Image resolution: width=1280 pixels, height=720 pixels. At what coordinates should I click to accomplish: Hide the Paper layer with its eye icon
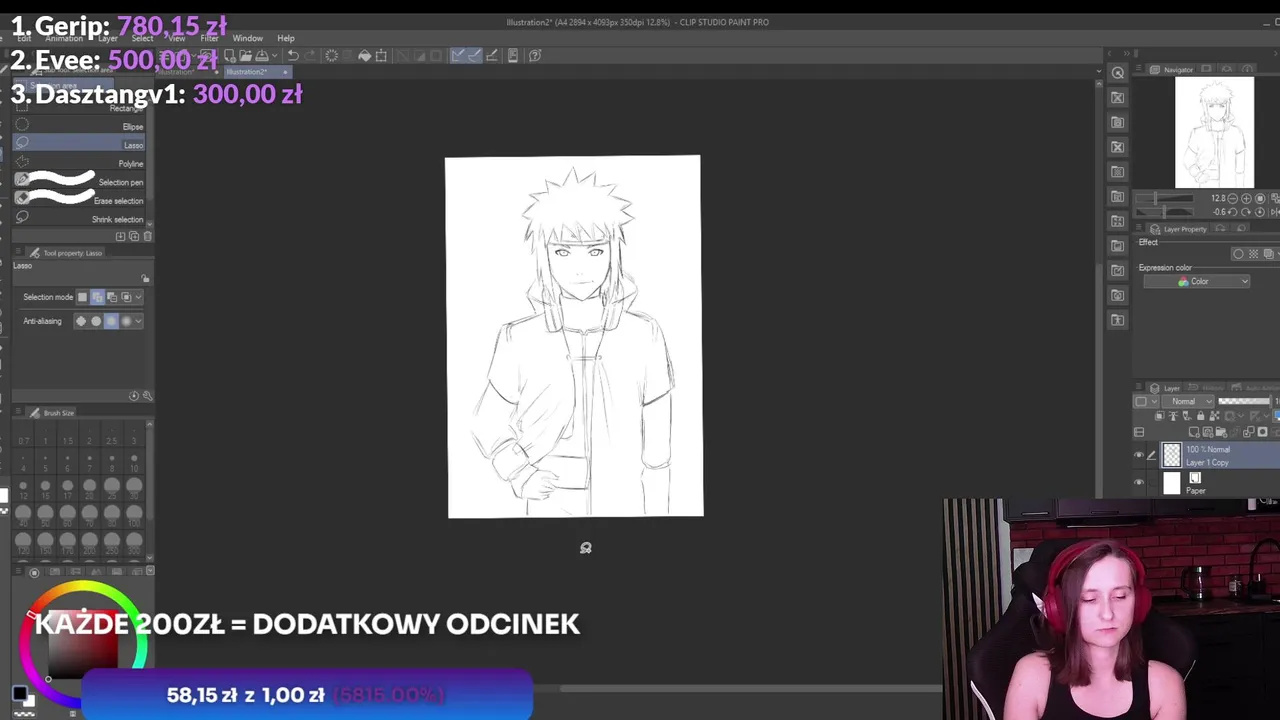(x=1139, y=482)
